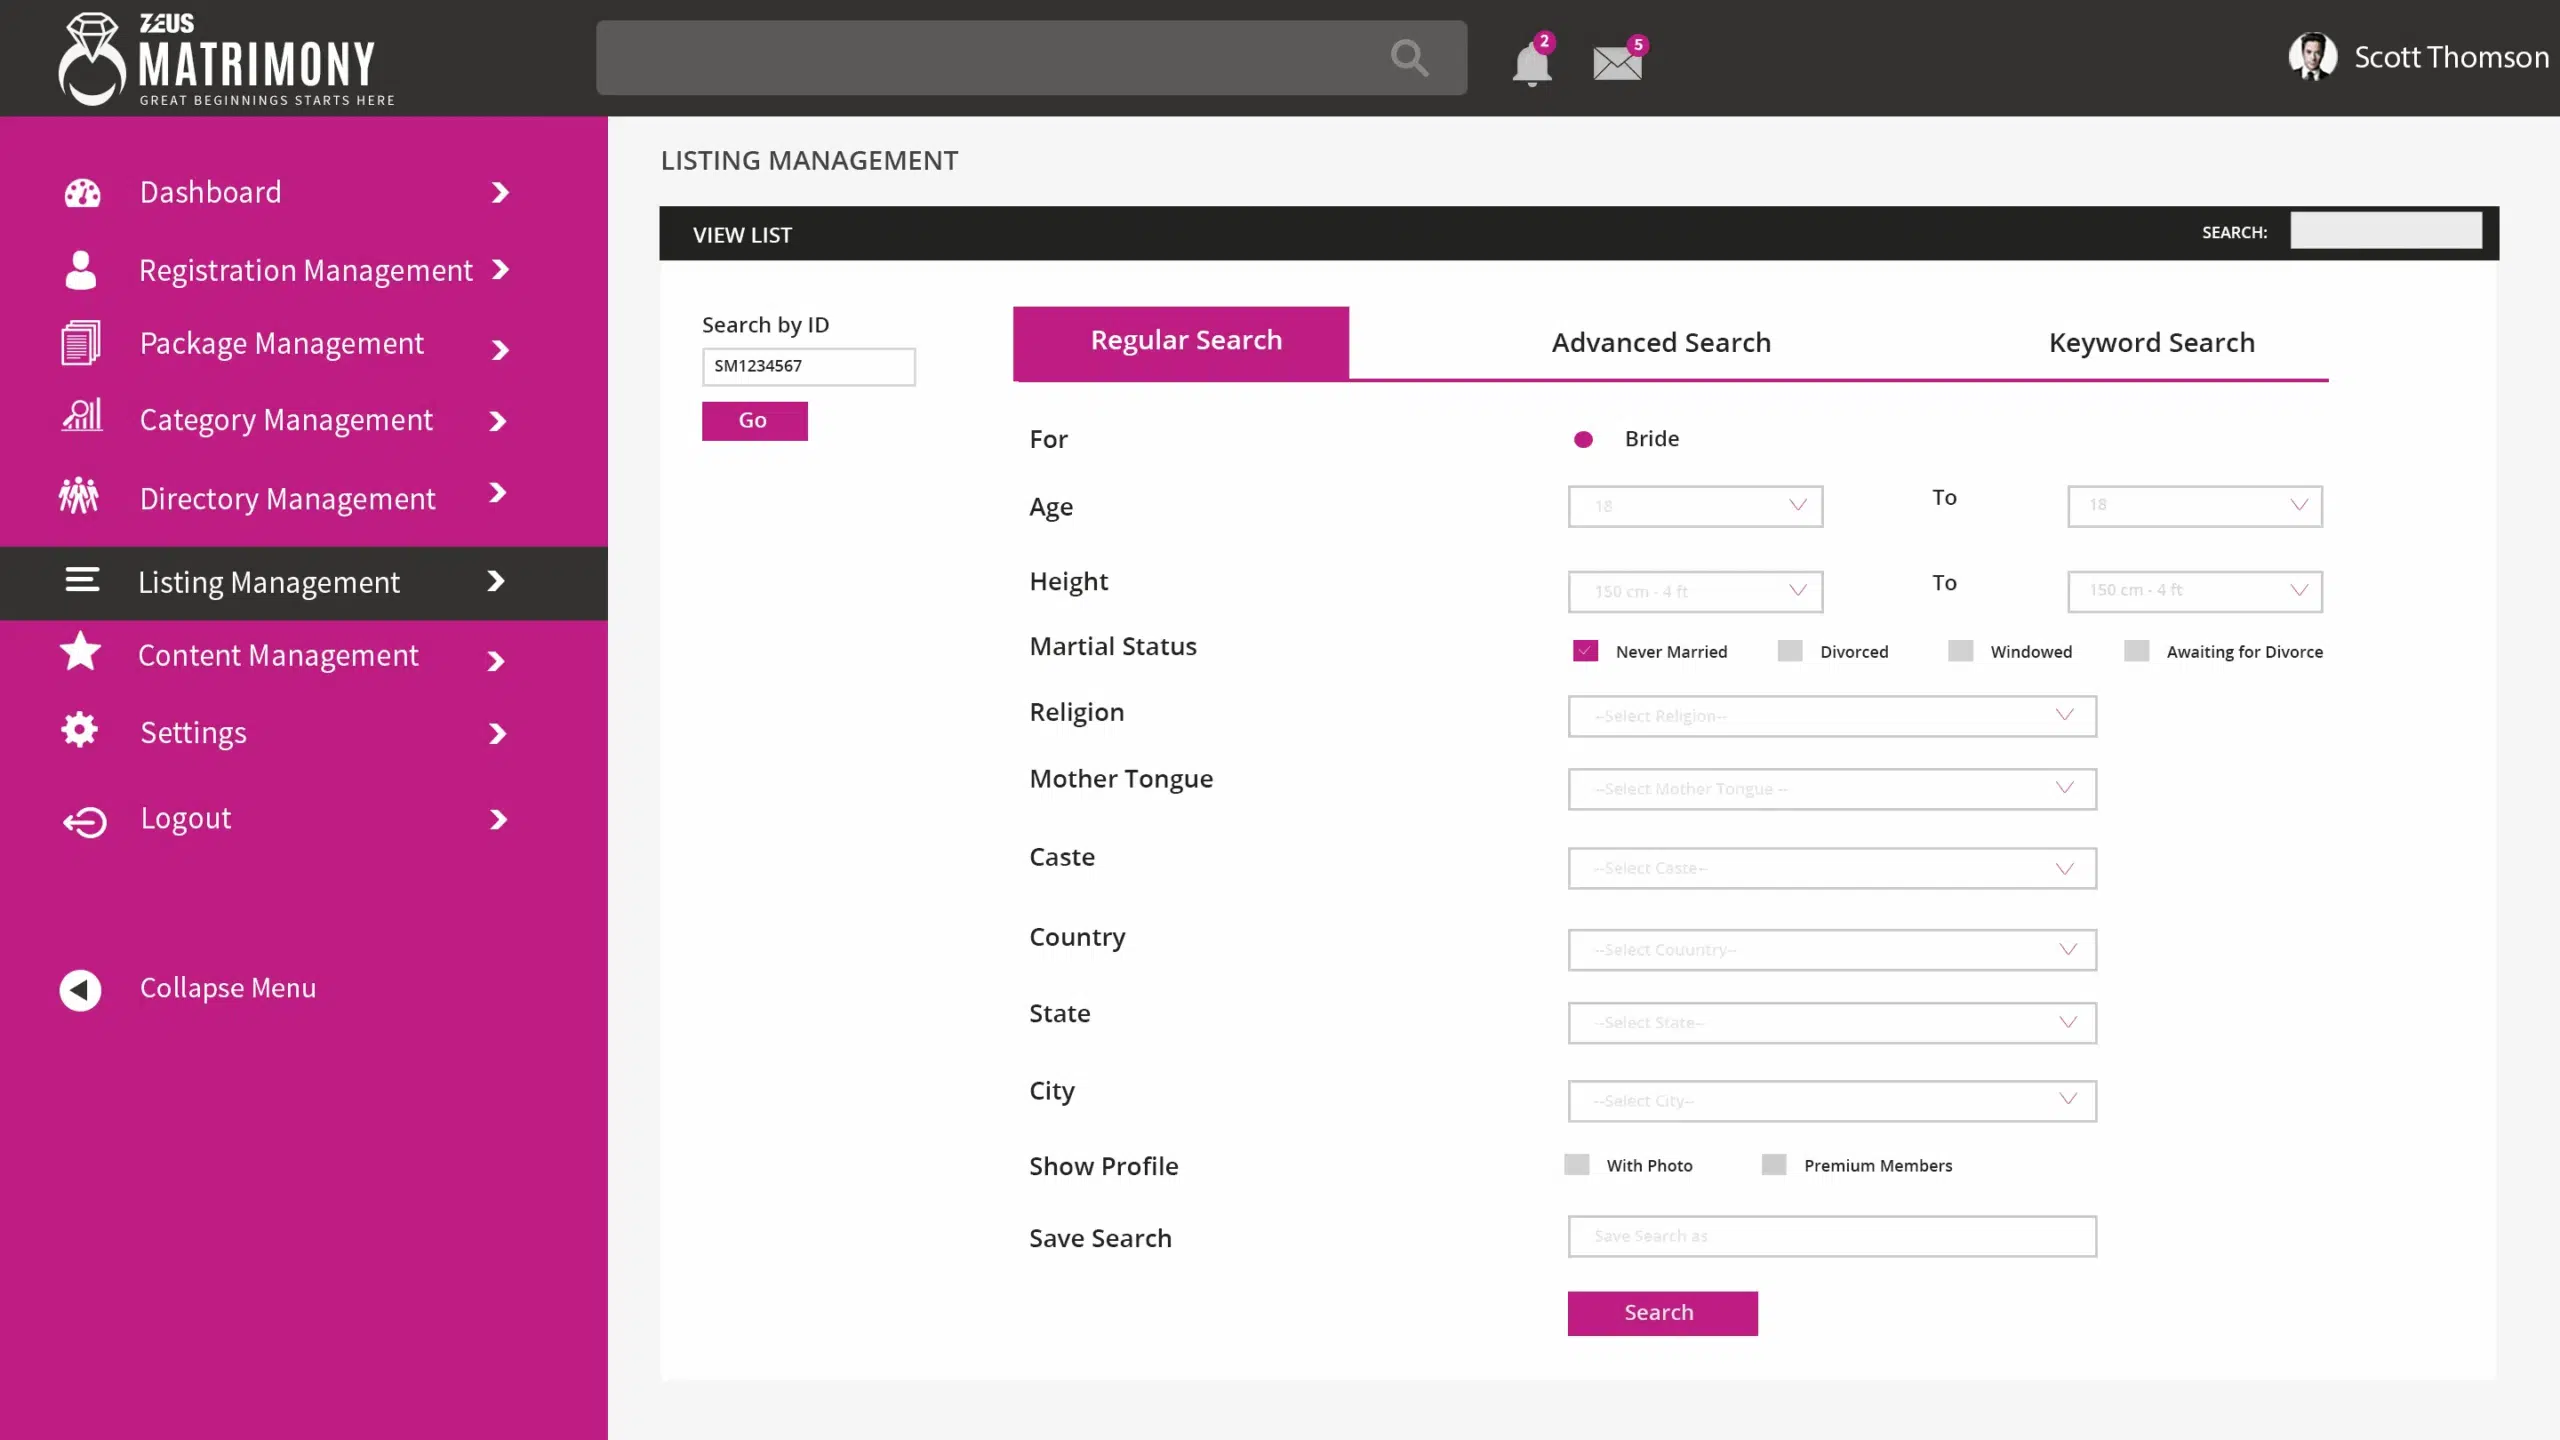The width and height of the screenshot is (2560, 1440).
Task: Expand the Select Country dropdown
Action: [1831, 950]
